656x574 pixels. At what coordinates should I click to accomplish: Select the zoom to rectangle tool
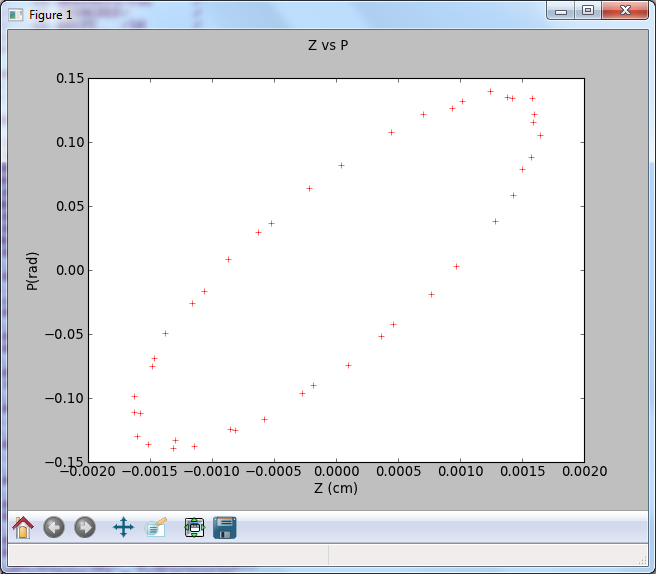point(156,527)
